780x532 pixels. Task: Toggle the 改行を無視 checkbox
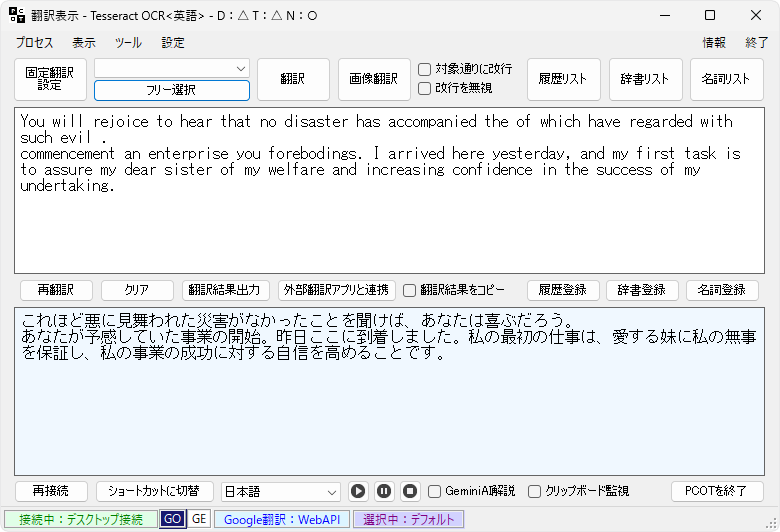(x=425, y=88)
